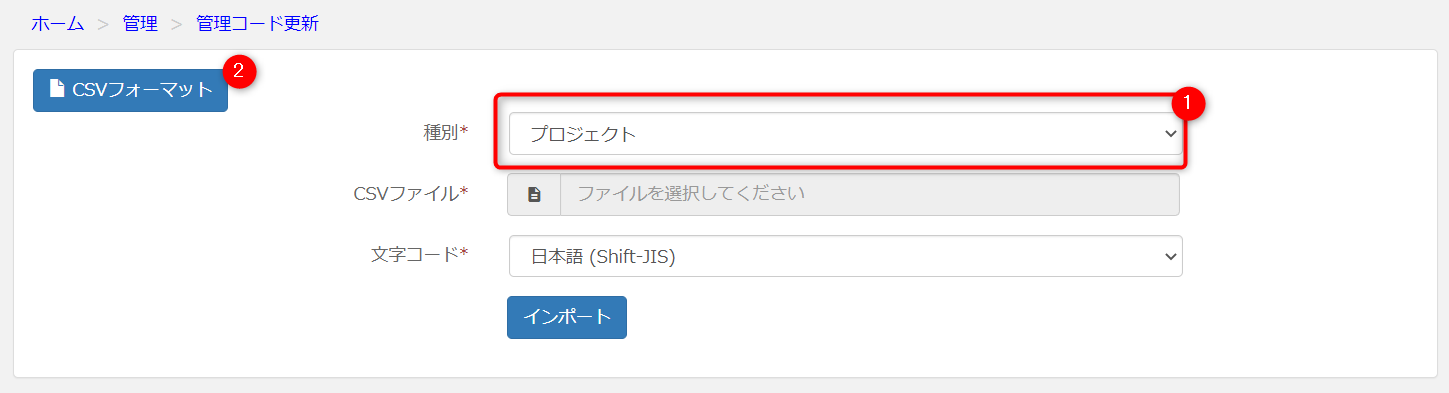Image resolution: width=1449 pixels, height=393 pixels.
Task: Click the file icon beside CSV file field
Action: pyautogui.click(x=534, y=195)
